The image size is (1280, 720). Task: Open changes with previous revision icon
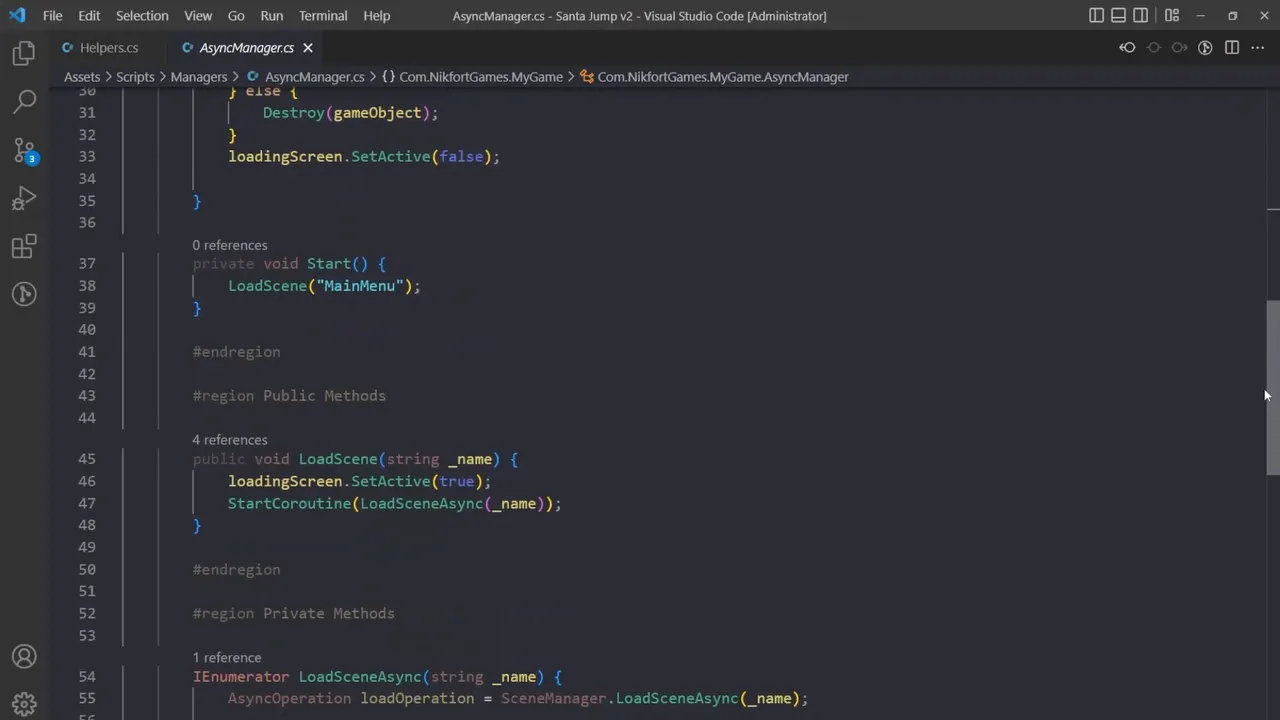click(x=1127, y=48)
